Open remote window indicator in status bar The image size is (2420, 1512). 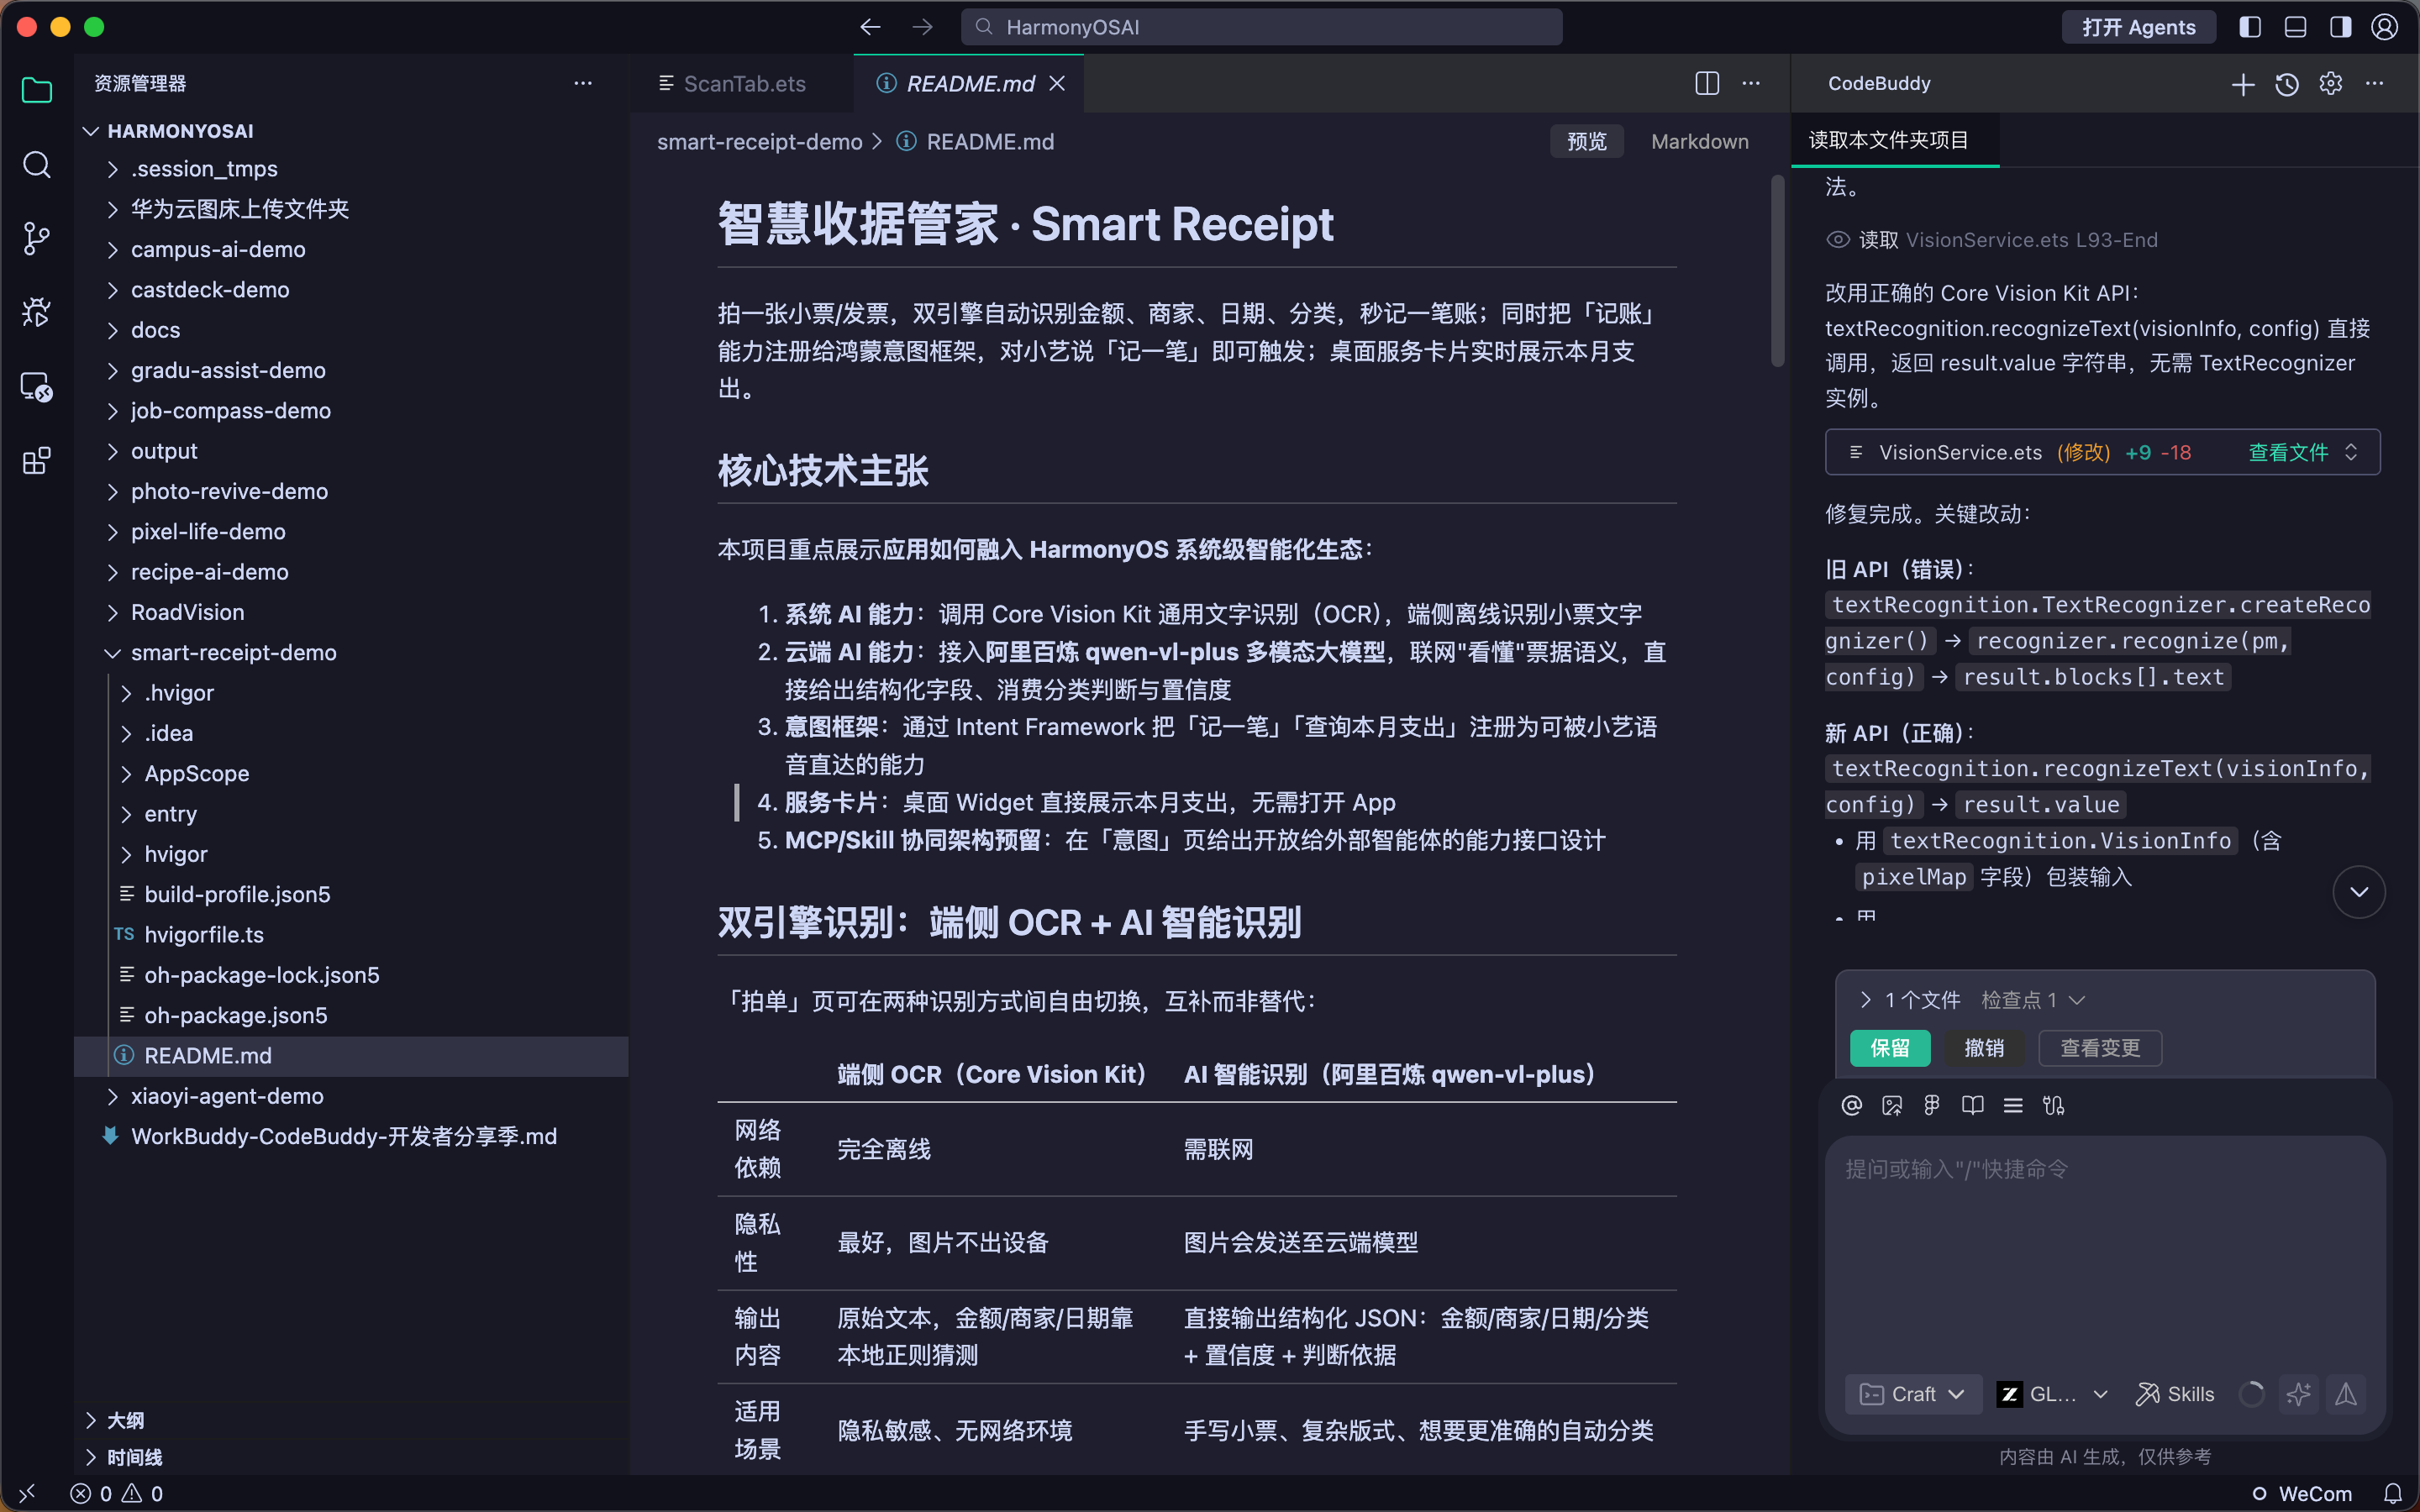(x=27, y=1494)
